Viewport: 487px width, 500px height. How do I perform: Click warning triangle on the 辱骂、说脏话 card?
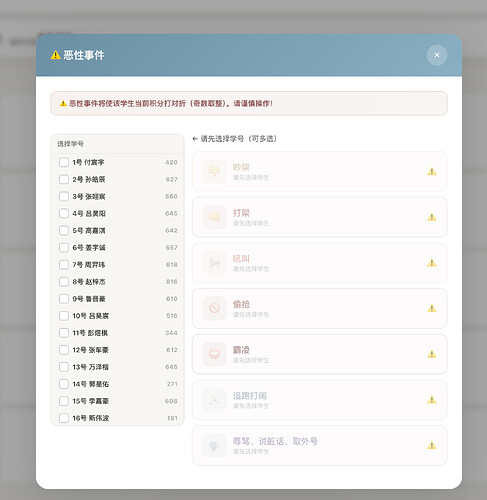click(432, 445)
